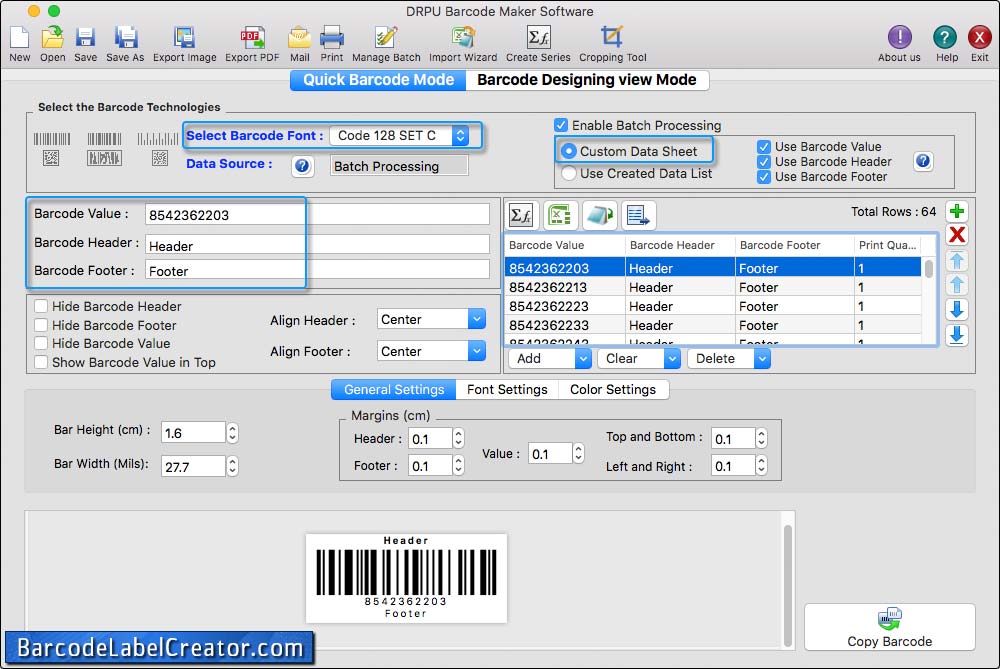Check Hide Barcode Footer

[41, 325]
